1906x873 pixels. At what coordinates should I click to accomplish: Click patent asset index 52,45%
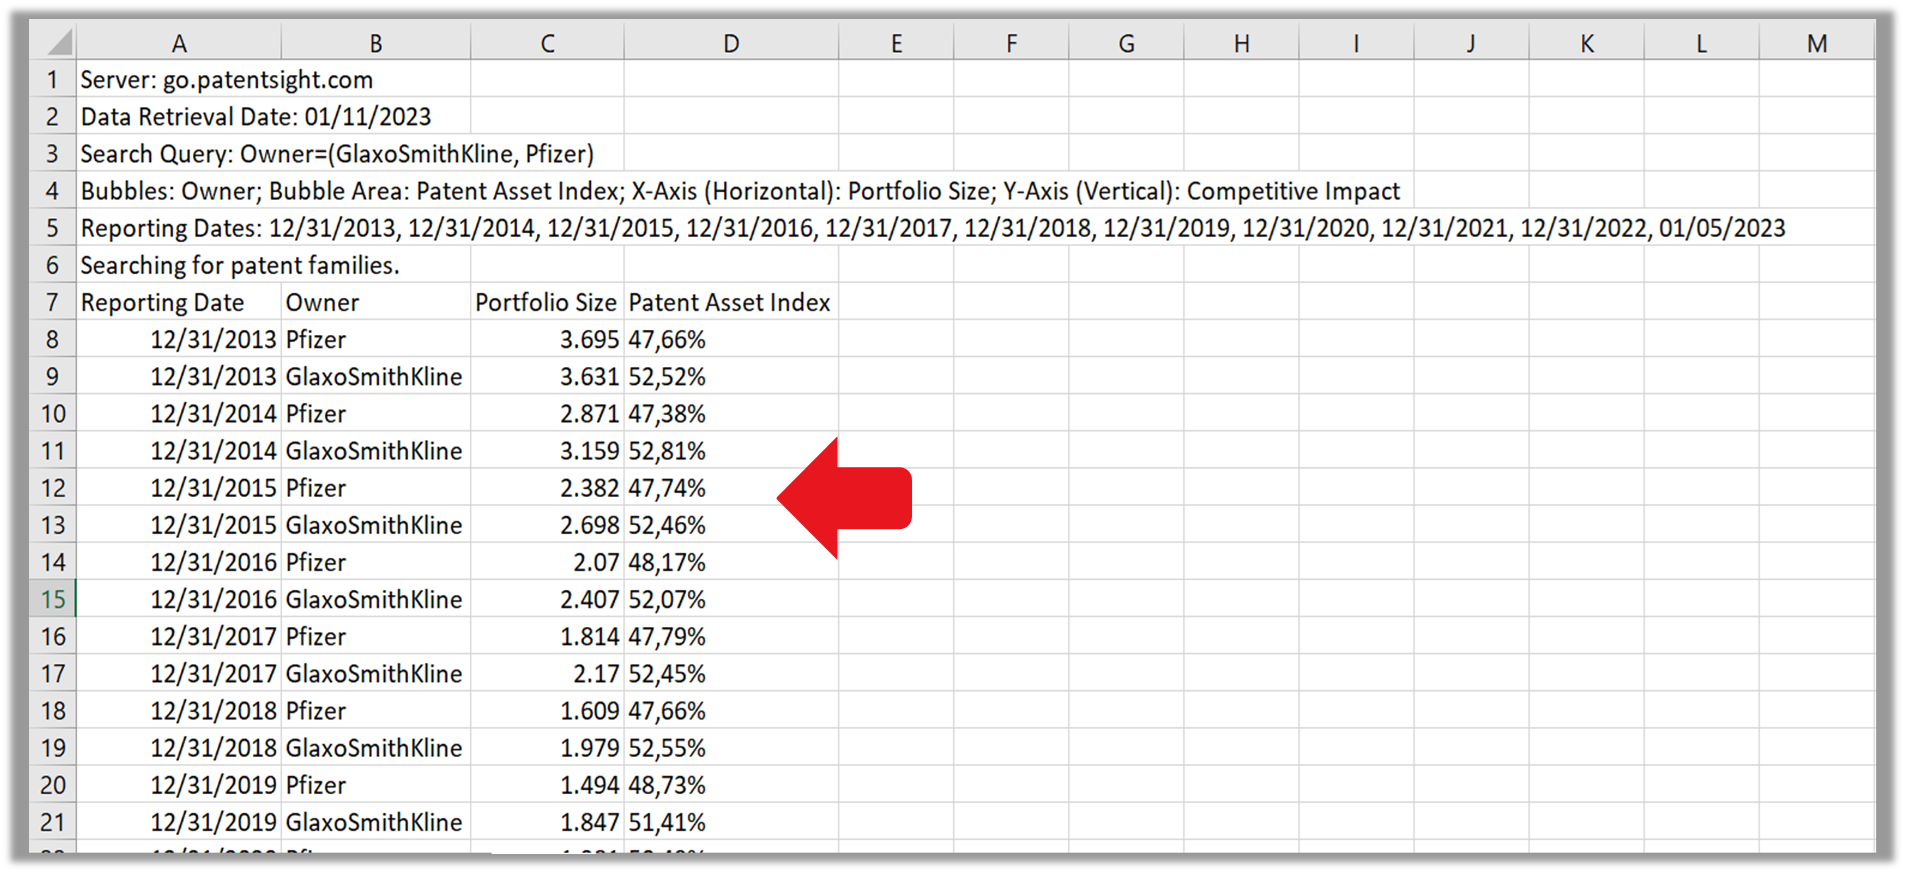tap(731, 673)
